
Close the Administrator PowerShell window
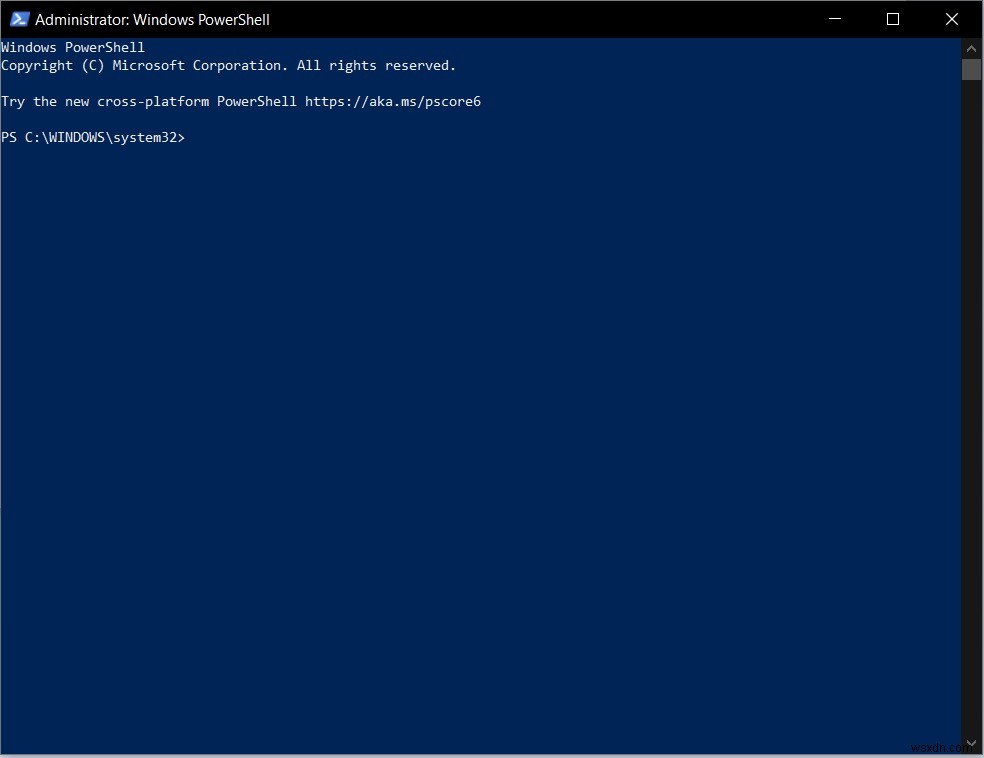click(x=952, y=19)
